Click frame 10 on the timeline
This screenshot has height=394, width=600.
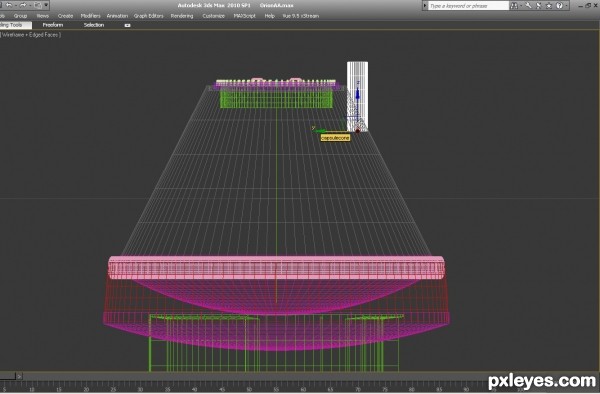[32, 389]
